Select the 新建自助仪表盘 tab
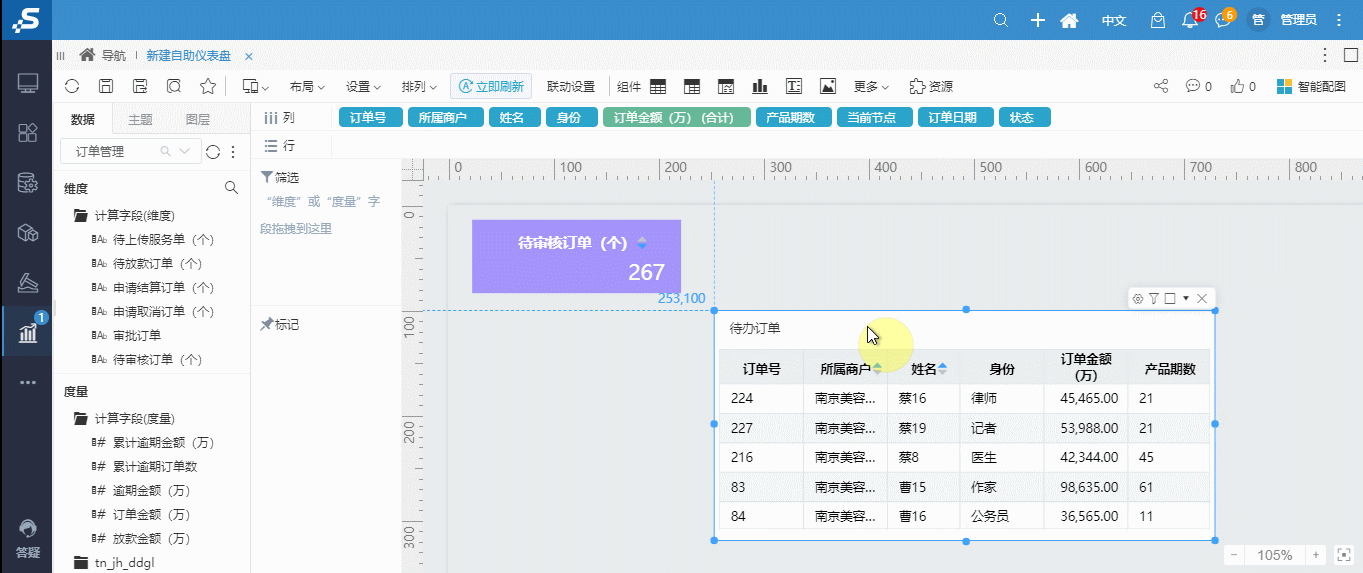 coord(188,56)
